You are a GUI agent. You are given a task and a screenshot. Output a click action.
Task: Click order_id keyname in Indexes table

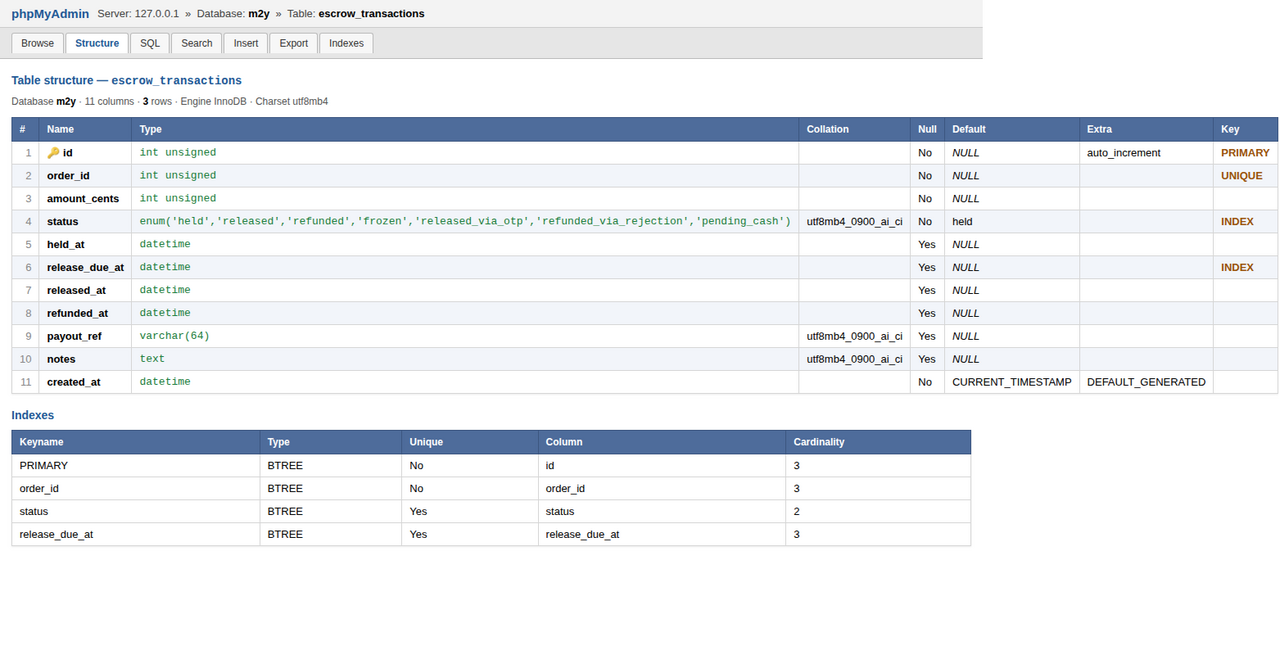39,489
